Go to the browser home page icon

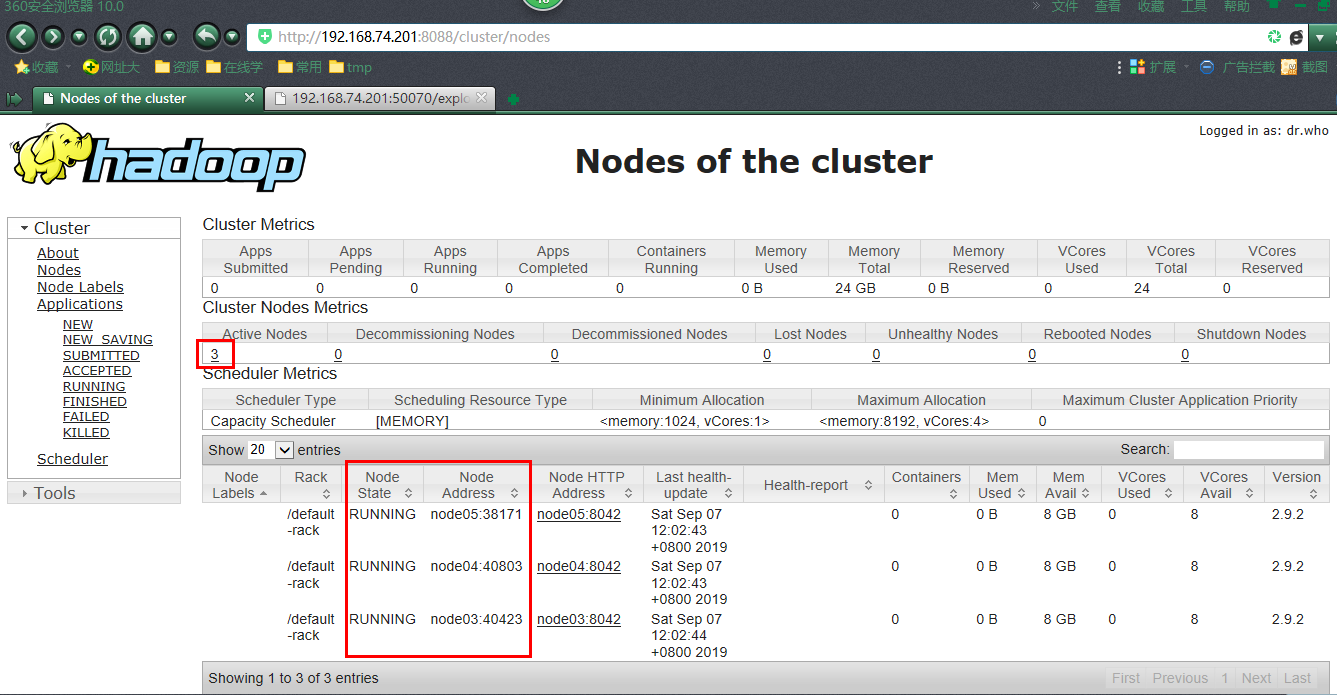[142, 38]
